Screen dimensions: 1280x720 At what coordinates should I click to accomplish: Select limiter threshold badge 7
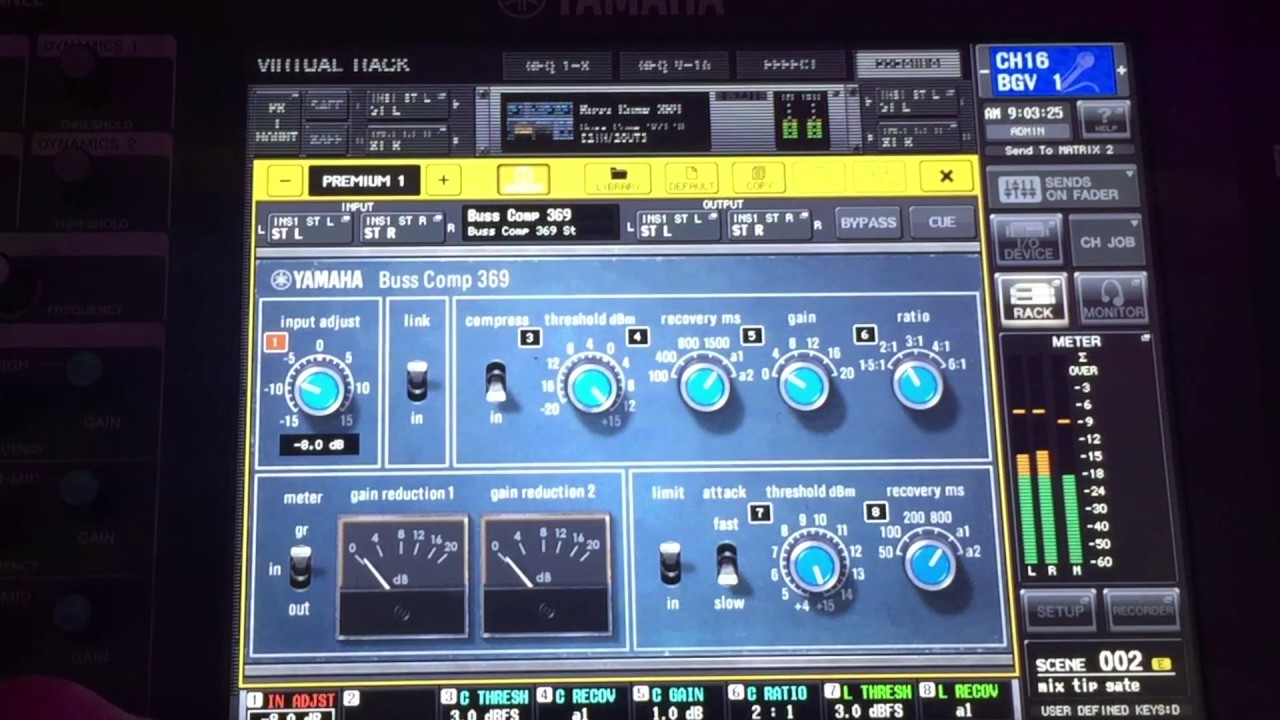(760, 513)
